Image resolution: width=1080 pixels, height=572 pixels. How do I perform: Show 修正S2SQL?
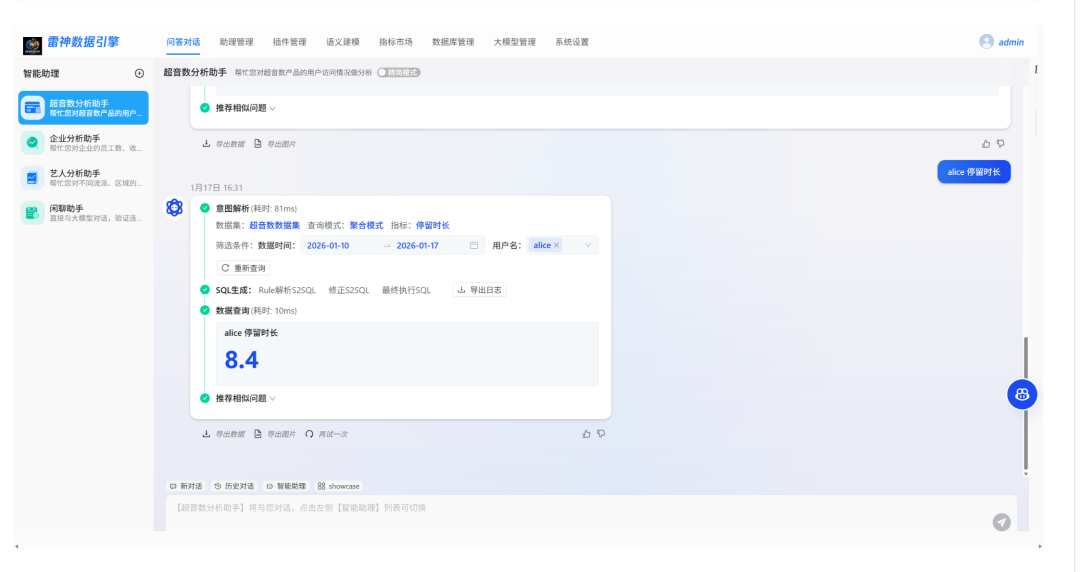tap(349, 290)
